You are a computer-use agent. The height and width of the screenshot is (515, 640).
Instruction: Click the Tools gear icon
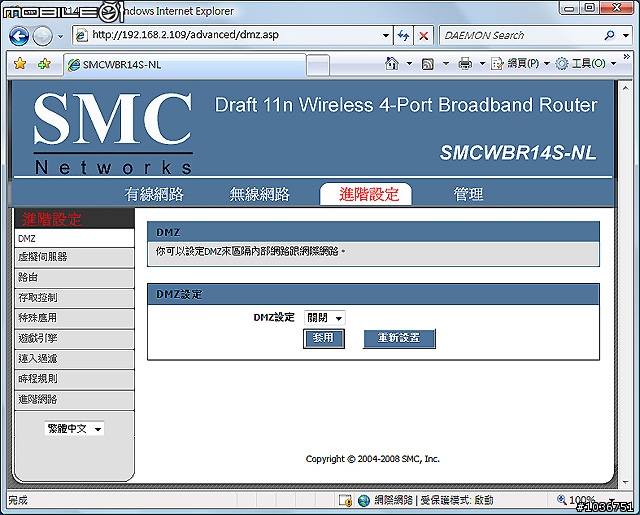click(562, 64)
